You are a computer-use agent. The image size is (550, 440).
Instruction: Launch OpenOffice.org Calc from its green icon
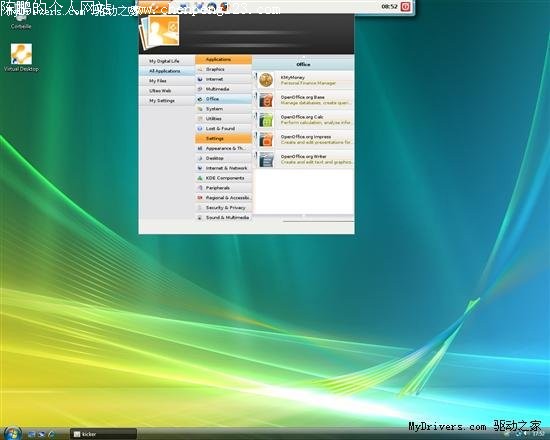coord(266,120)
